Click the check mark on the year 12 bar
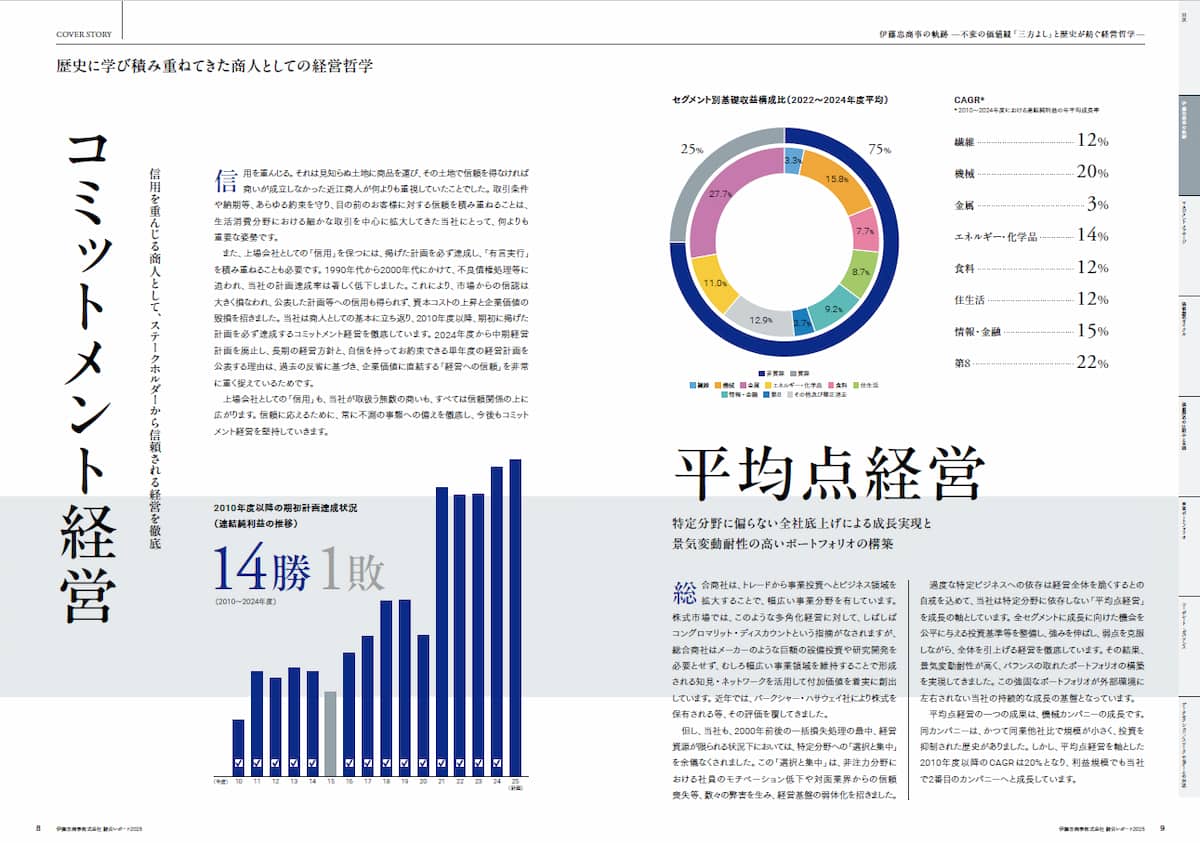1200x843 pixels. click(x=275, y=765)
